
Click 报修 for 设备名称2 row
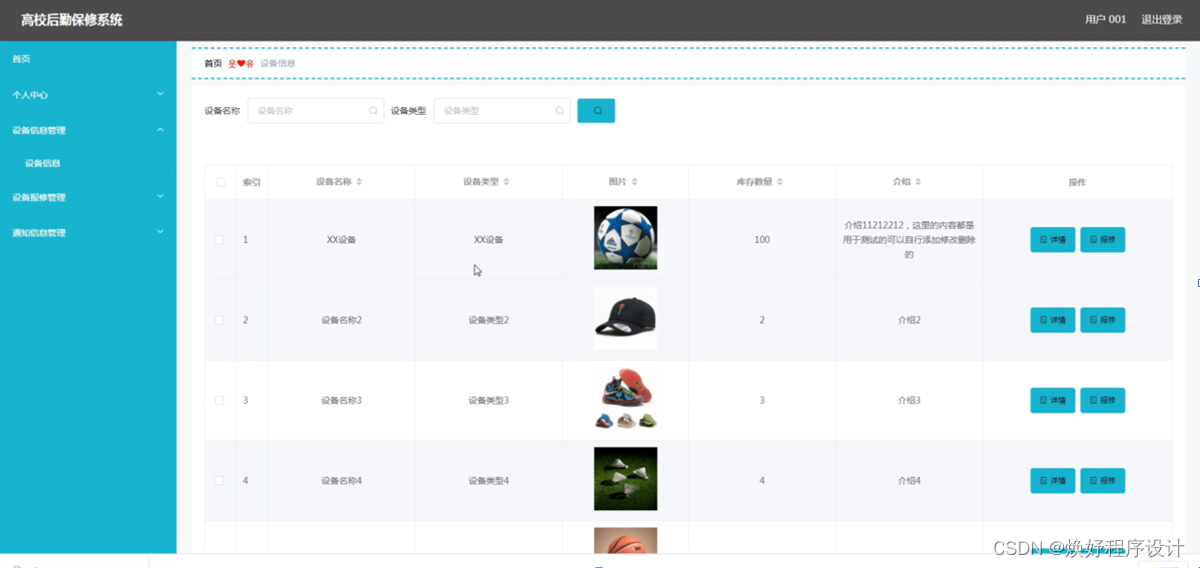pyautogui.click(x=1103, y=320)
